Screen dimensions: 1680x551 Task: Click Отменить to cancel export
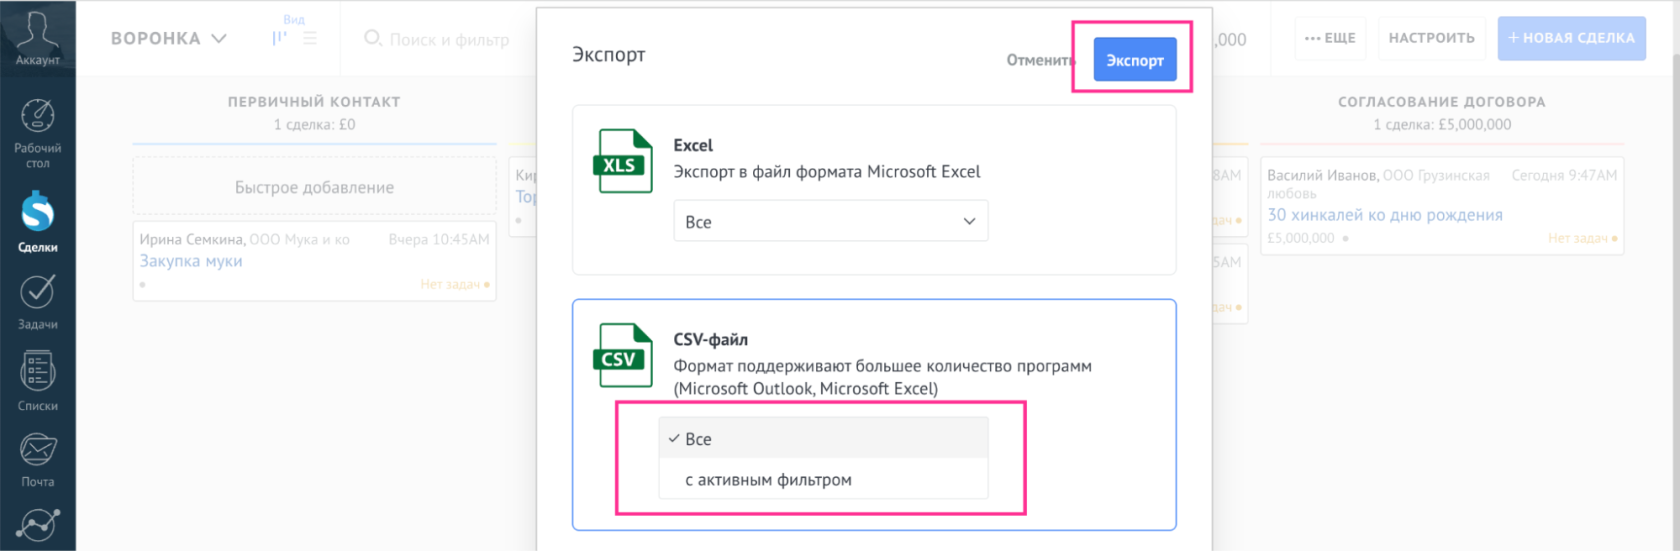point(1040,60)
